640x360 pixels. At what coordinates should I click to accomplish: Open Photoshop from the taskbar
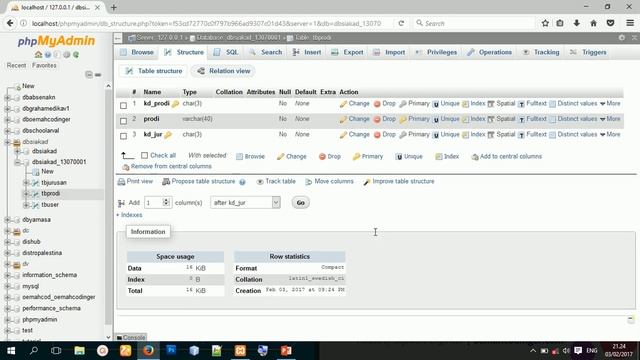(171, 351)
